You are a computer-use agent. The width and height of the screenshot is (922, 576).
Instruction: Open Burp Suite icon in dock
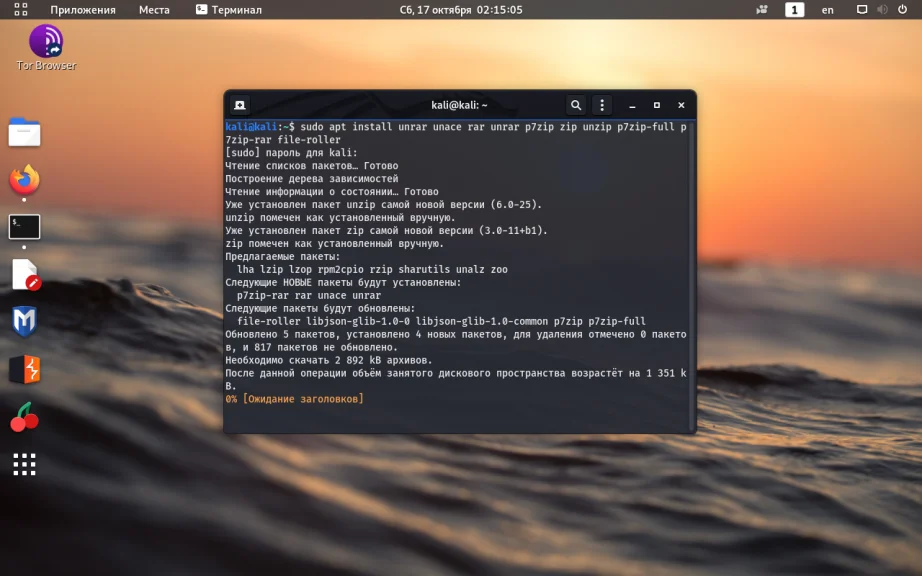click(24, 370)
